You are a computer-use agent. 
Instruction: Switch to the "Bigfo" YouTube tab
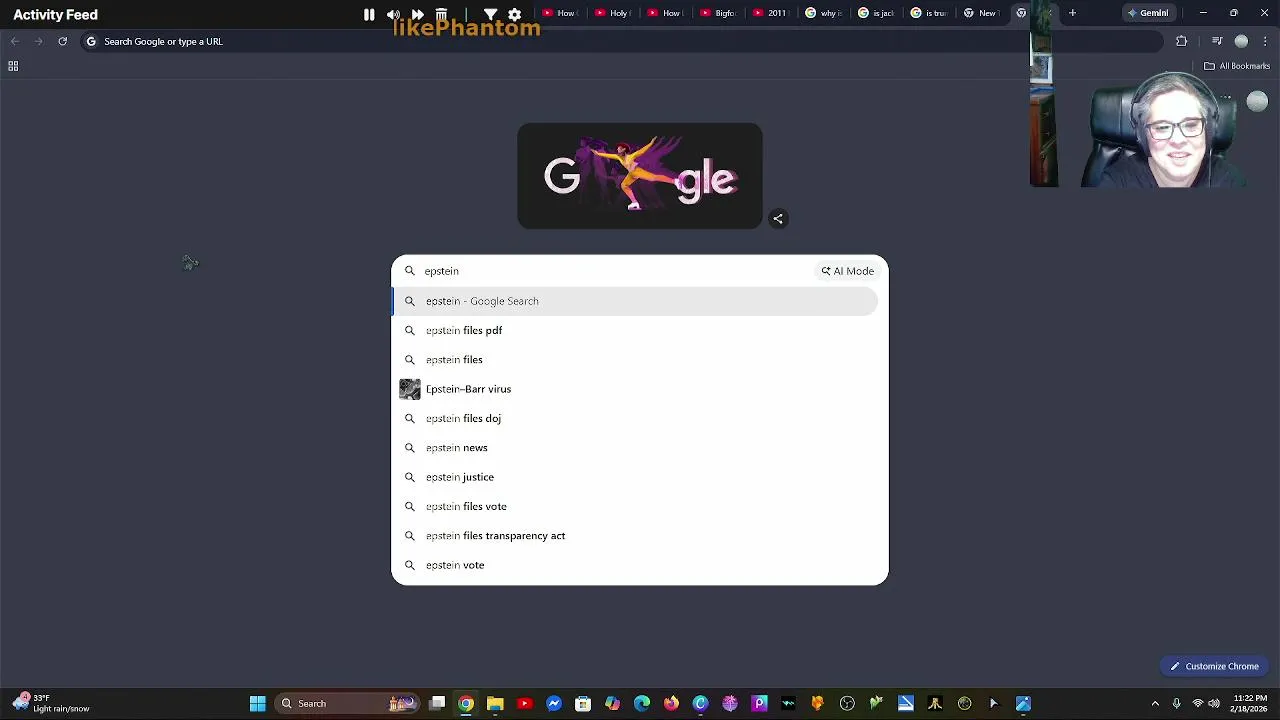pyautogui.click(x=718, y=13)
